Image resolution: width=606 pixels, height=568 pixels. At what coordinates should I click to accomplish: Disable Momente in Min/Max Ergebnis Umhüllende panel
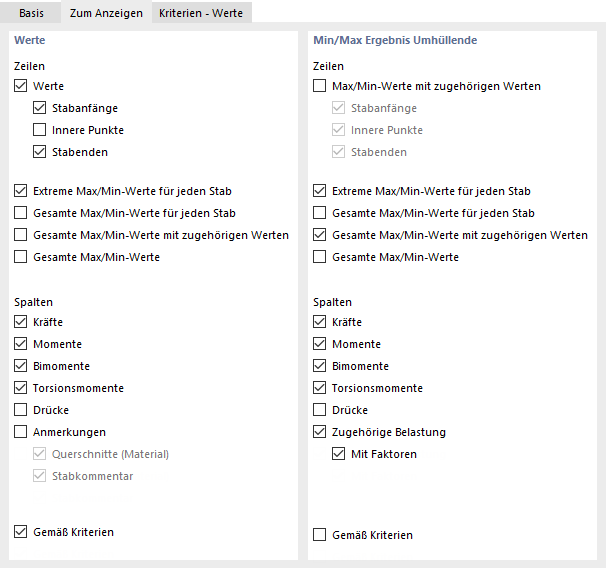(x=320, y=344)
